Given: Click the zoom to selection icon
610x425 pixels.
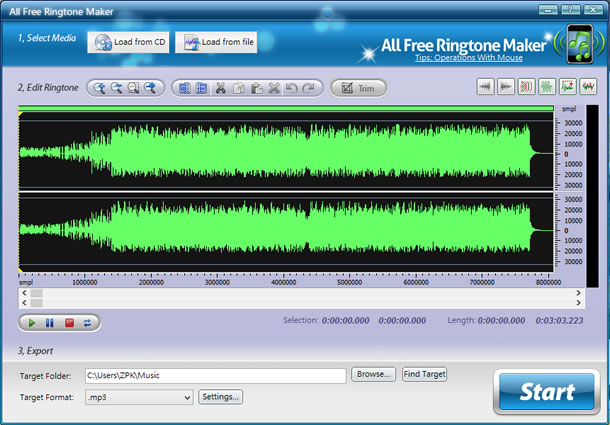Looking at the screenshot, I should [133, 88].
